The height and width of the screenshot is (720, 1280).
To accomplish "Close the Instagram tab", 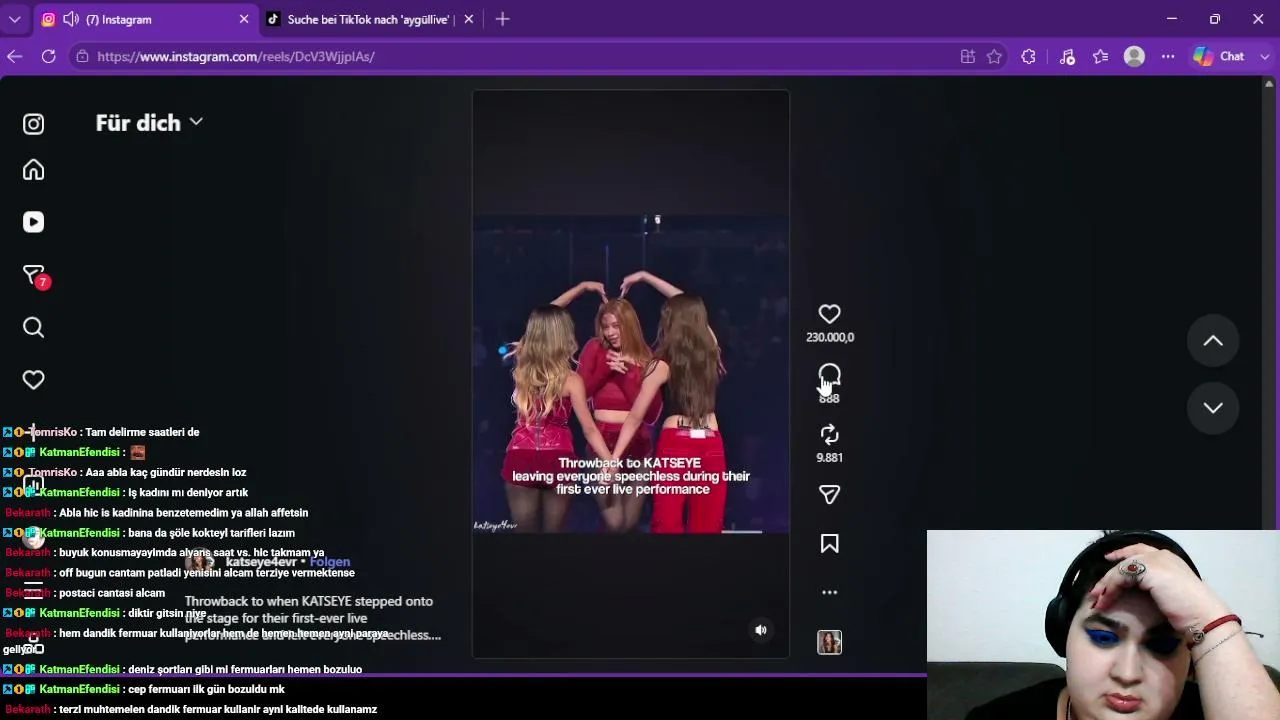I will pyautogui.click(x=244, y=19).
